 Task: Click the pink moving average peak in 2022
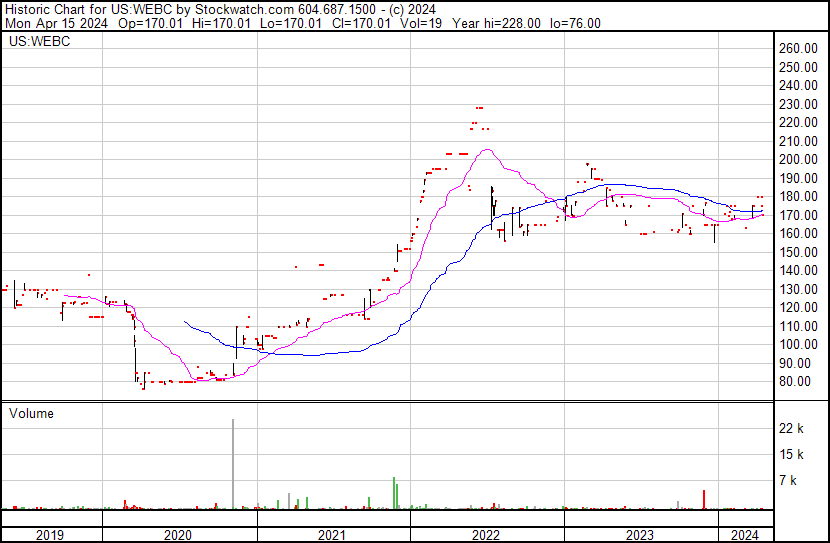point(487,150)
